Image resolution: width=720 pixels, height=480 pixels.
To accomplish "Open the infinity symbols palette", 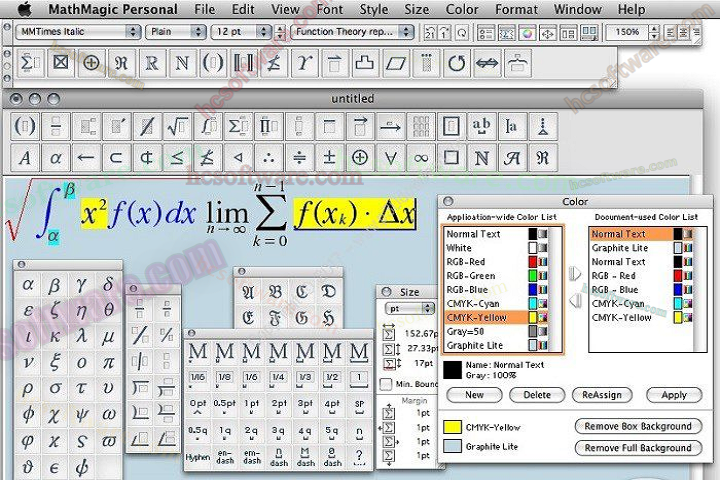I will pos(421,158).
